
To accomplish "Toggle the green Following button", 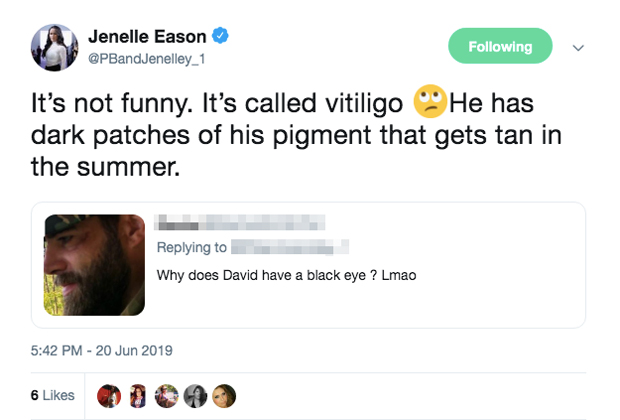I will 501,47.
